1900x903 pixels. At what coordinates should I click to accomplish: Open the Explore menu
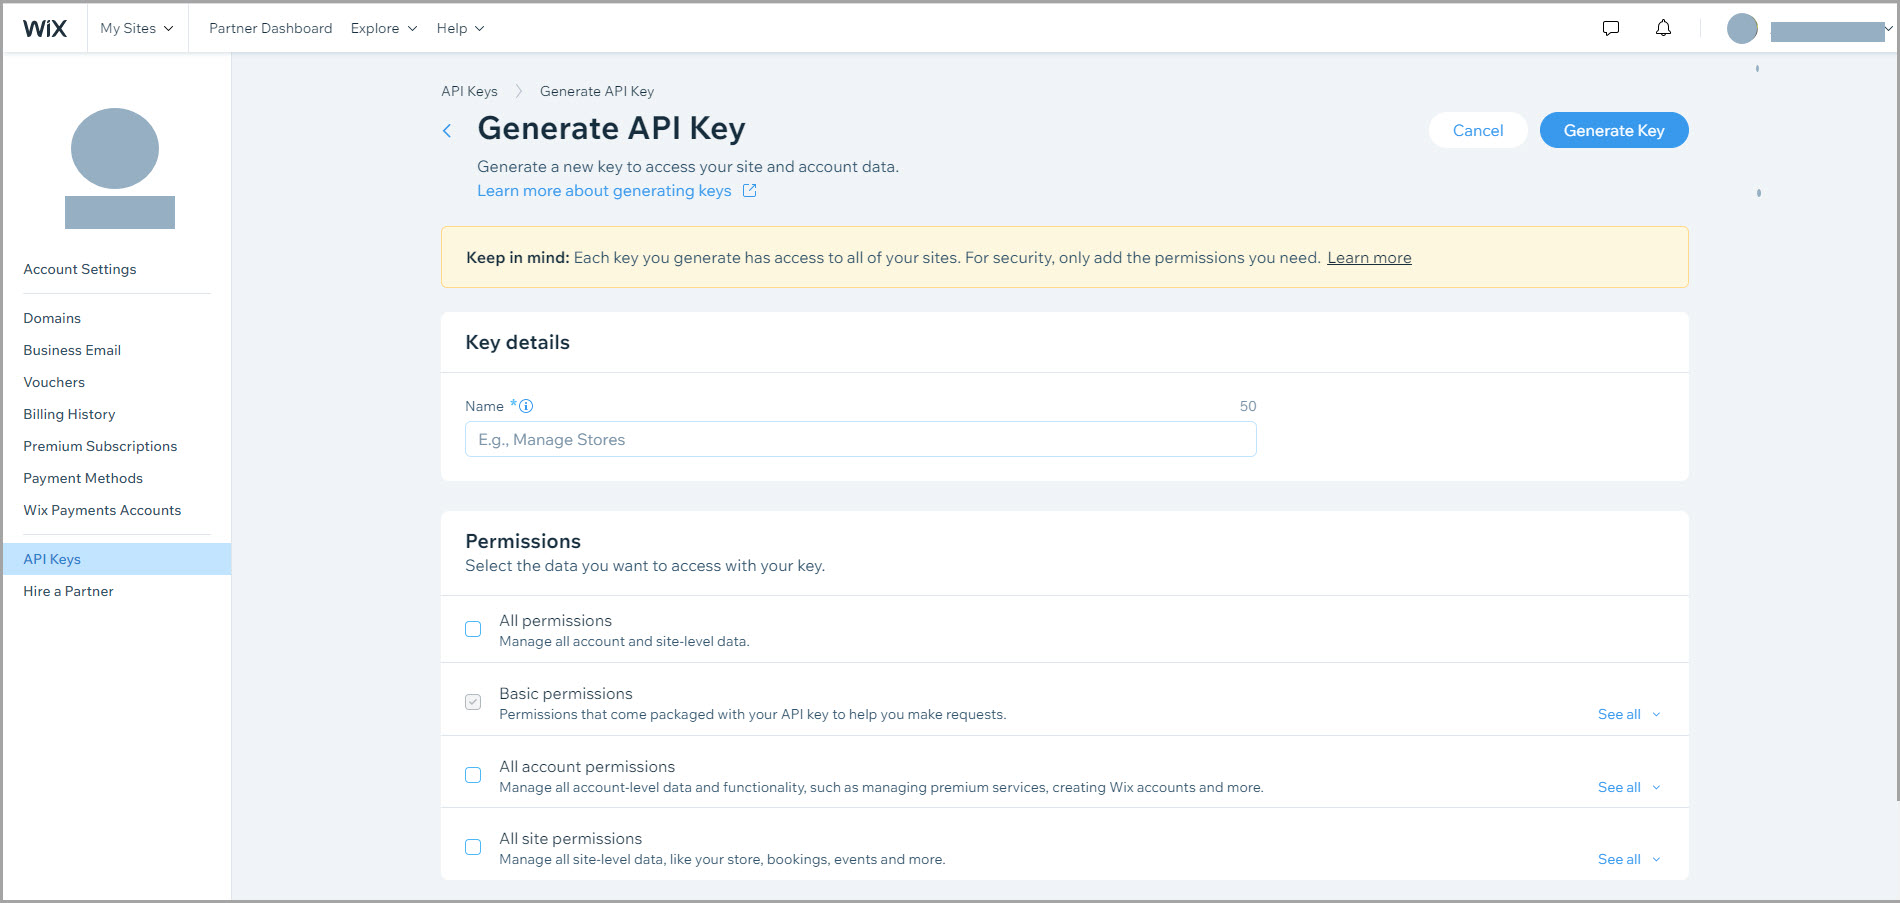point(383,28)
